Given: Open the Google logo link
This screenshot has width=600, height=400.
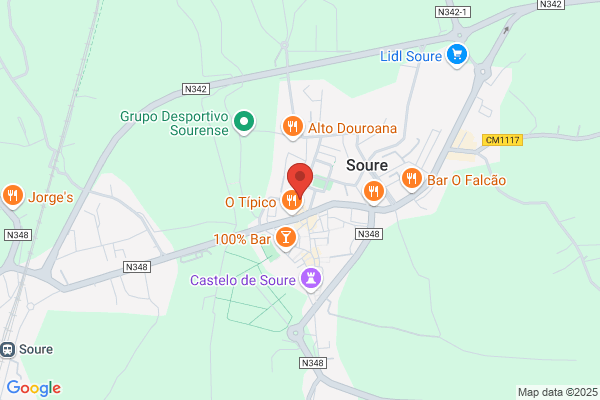Looking at the screenshot, I should 34,388.
